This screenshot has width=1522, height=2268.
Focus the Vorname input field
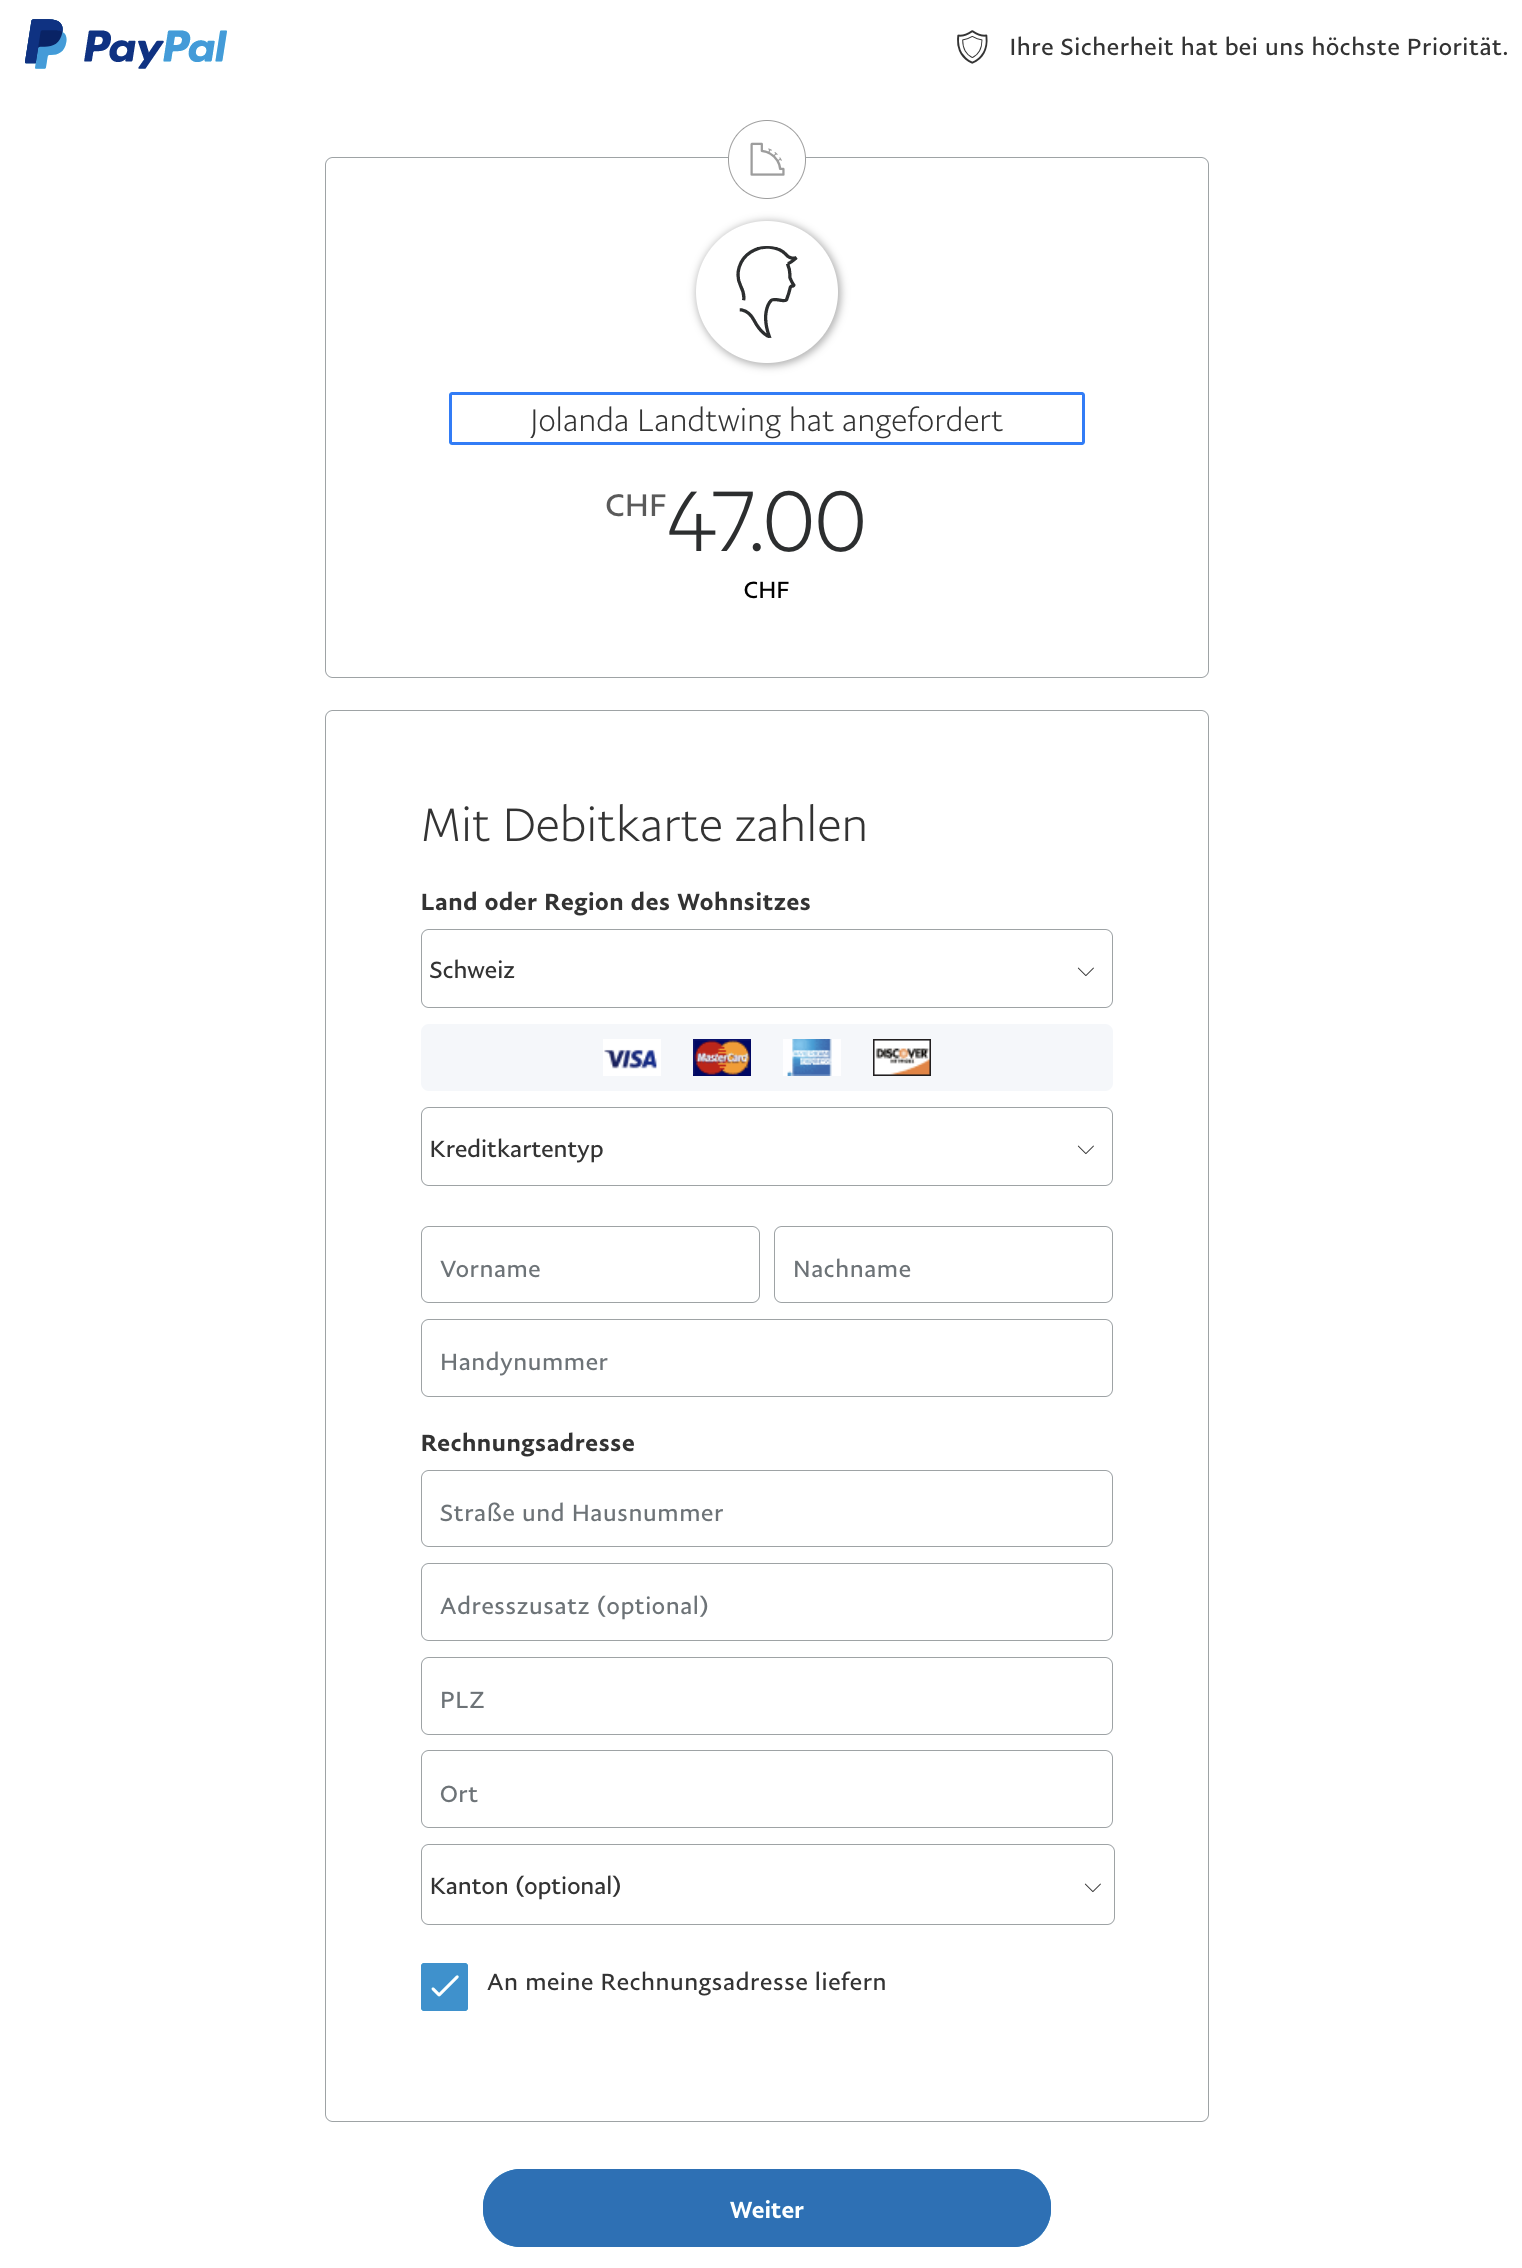coord(590,1265)
